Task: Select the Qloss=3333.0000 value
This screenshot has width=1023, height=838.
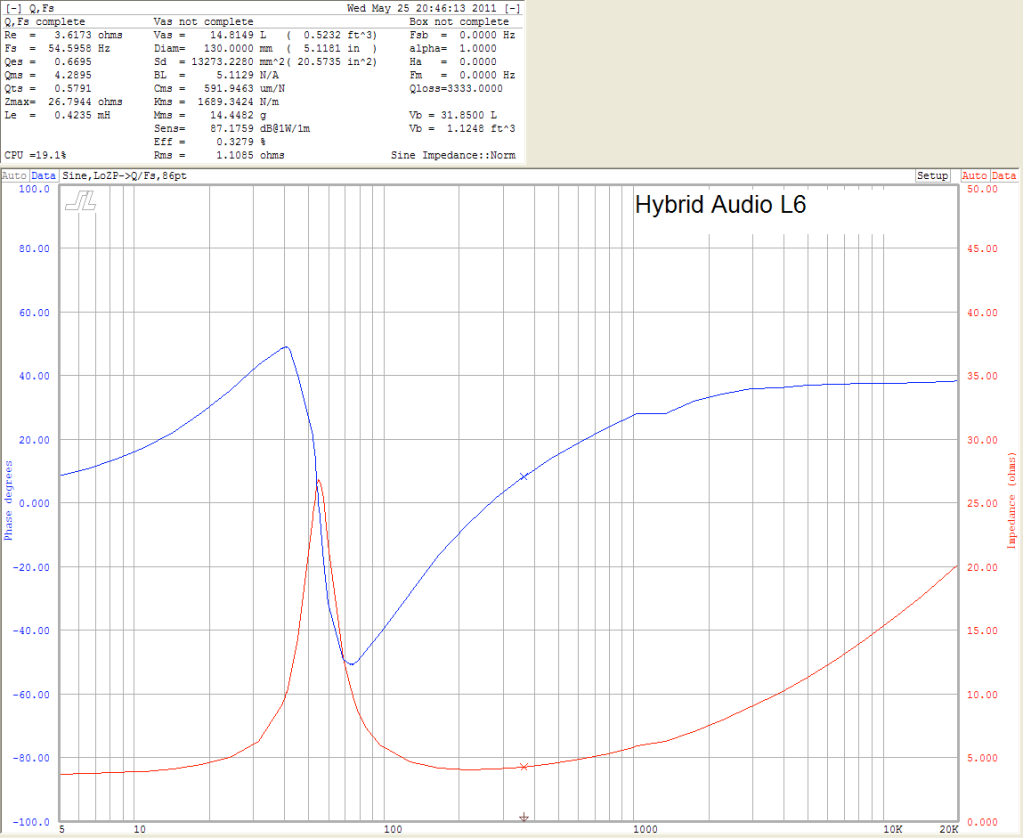Action: click(456, 89)
